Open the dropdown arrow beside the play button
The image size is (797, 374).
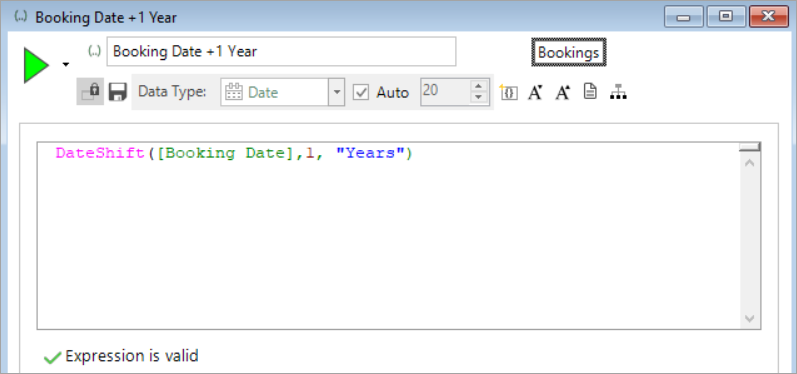pyautogui.click(x=66, y=65)
